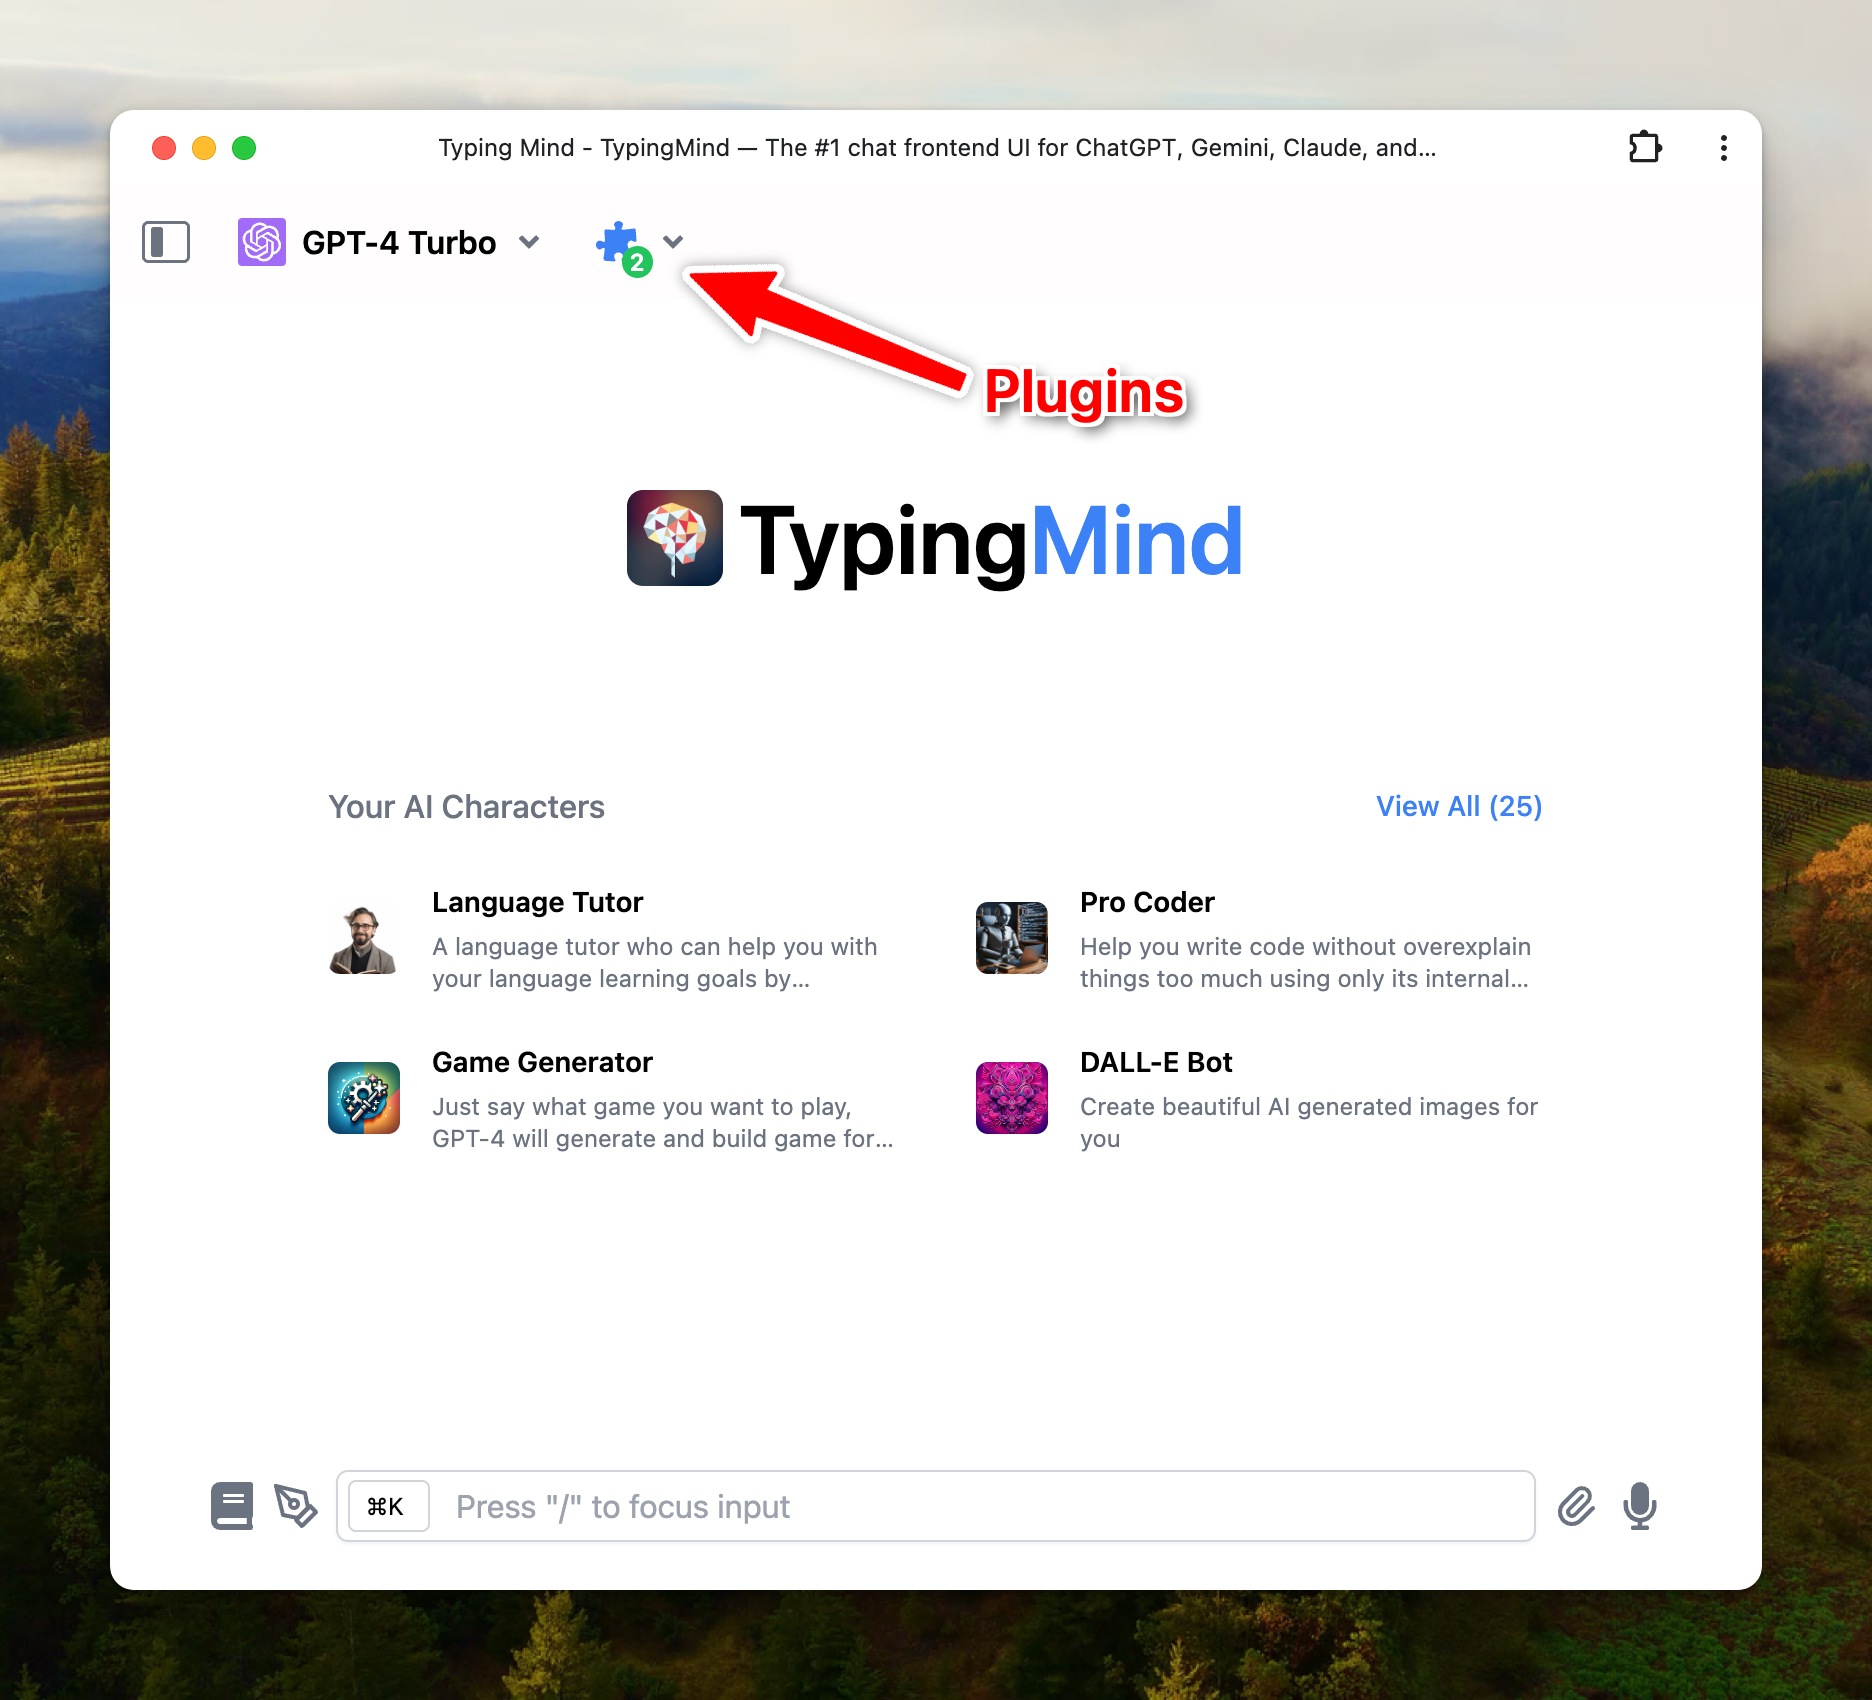Click the Game Generator icon
Image resolution: width=1872 pixels, height=1700 pixels.
pos(364,1098)
